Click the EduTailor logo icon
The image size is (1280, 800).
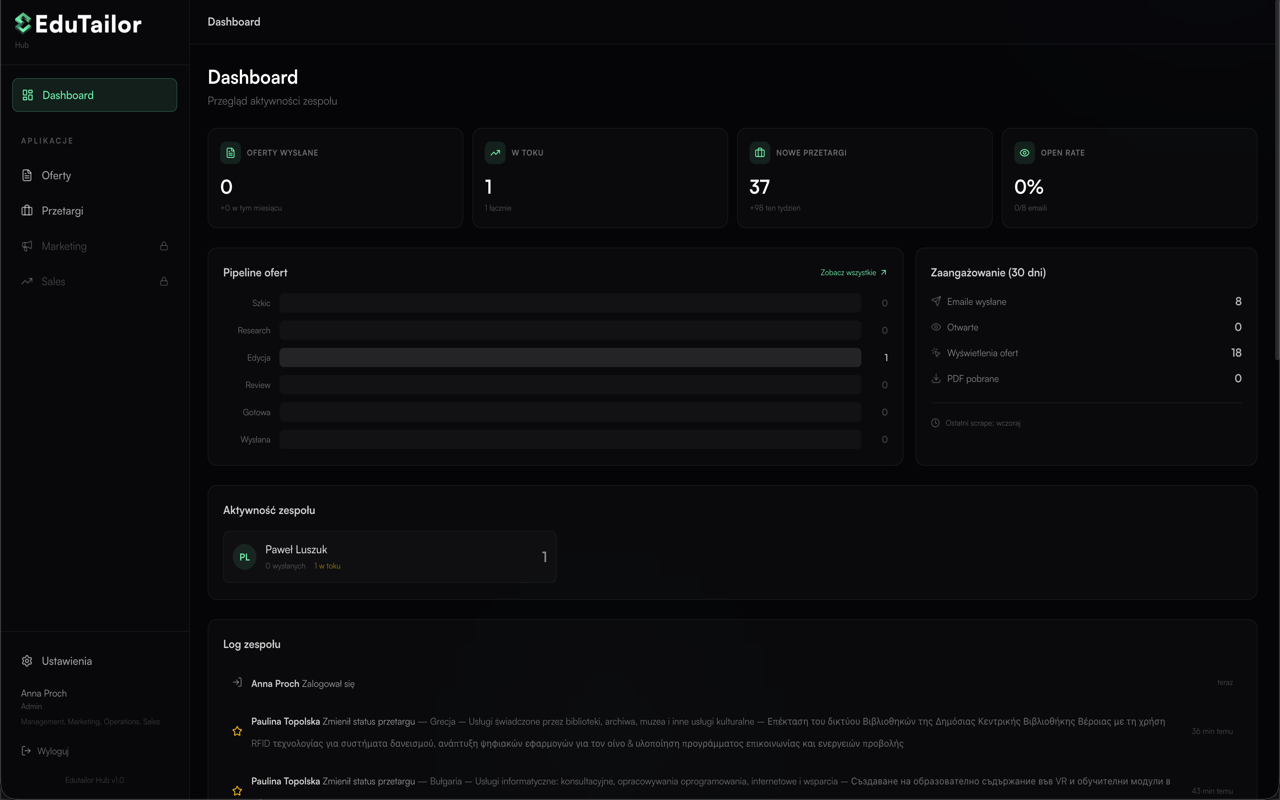point(21,23)
